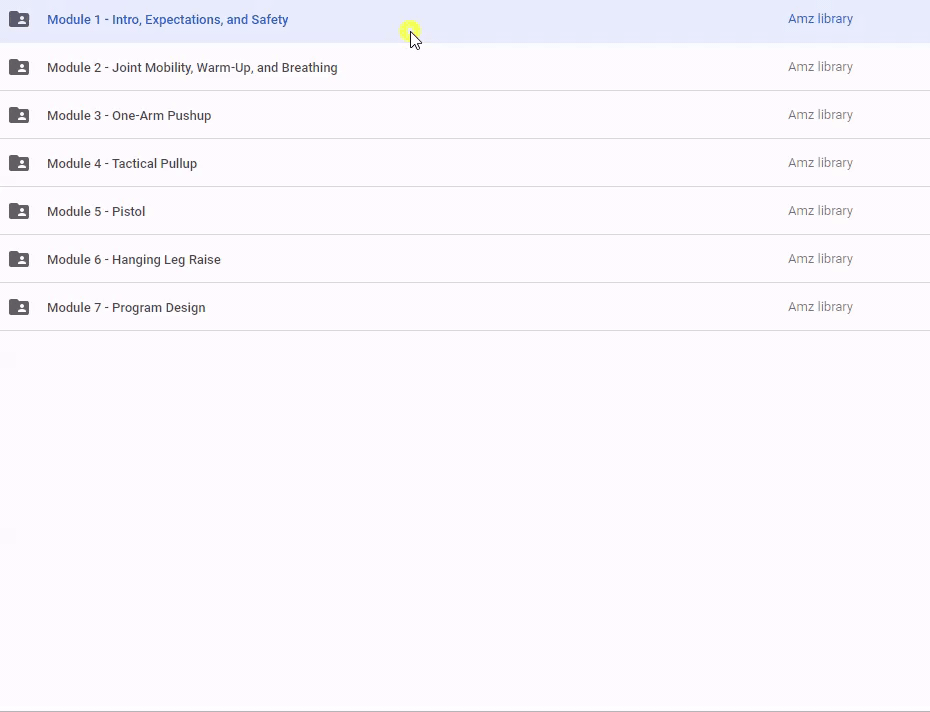Screen dimensions: 930x712
Task: Select the One-Arm Pushup row's folder icon
Action: (x=19, y=115)
